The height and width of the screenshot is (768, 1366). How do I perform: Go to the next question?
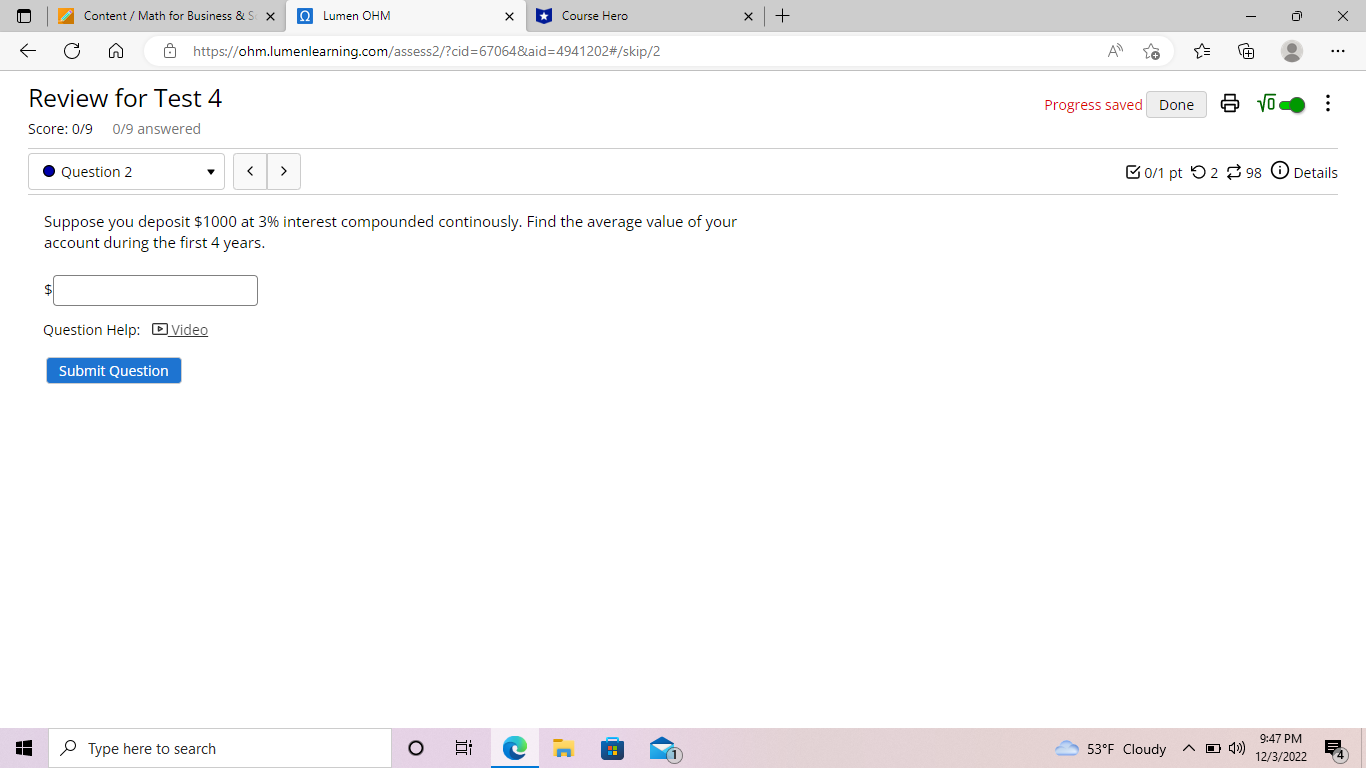pyautogui.click(x=284, y=172)
